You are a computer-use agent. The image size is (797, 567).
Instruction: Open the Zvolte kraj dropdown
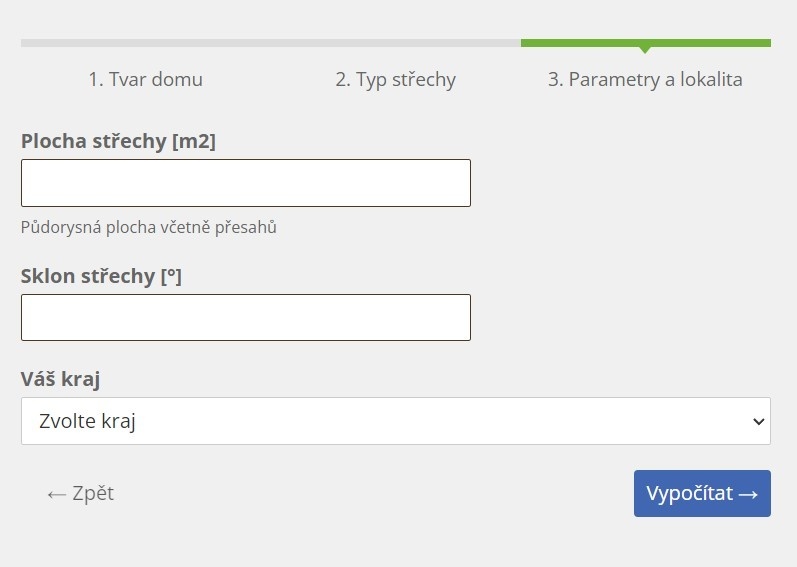[x=396, y=421]
